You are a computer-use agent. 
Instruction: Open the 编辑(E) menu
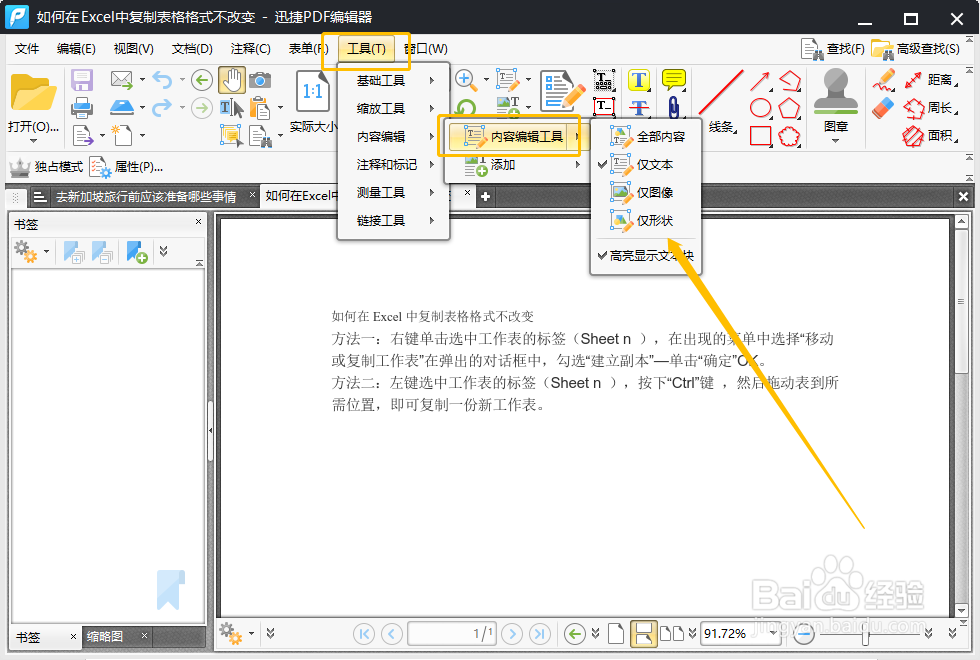76,49
